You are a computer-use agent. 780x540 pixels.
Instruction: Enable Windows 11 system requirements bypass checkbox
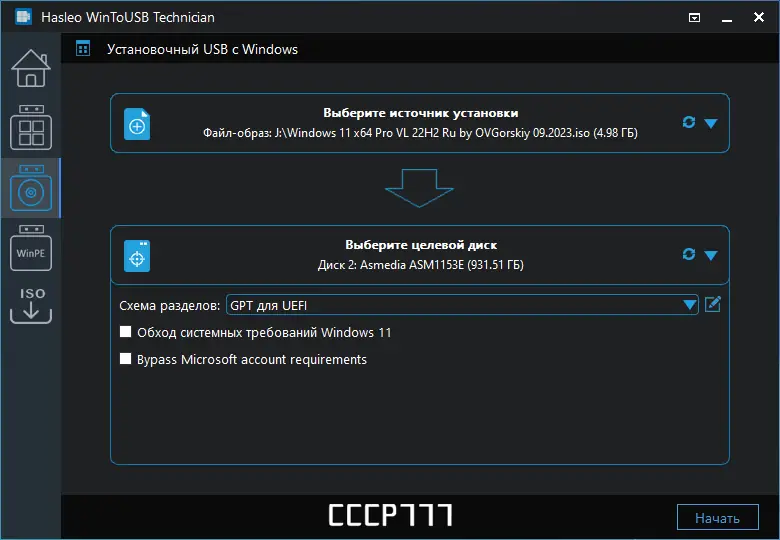(x=126, y=332)
